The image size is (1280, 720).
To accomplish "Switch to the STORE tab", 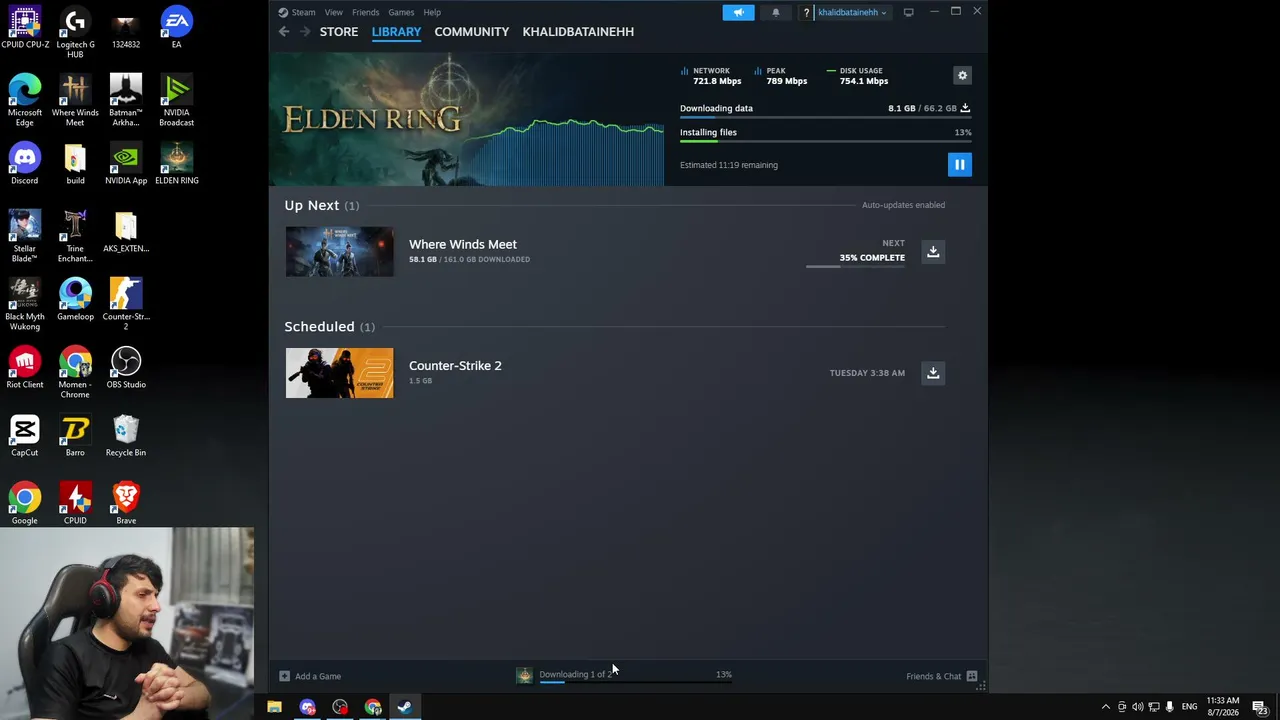I will coord(339,32).
